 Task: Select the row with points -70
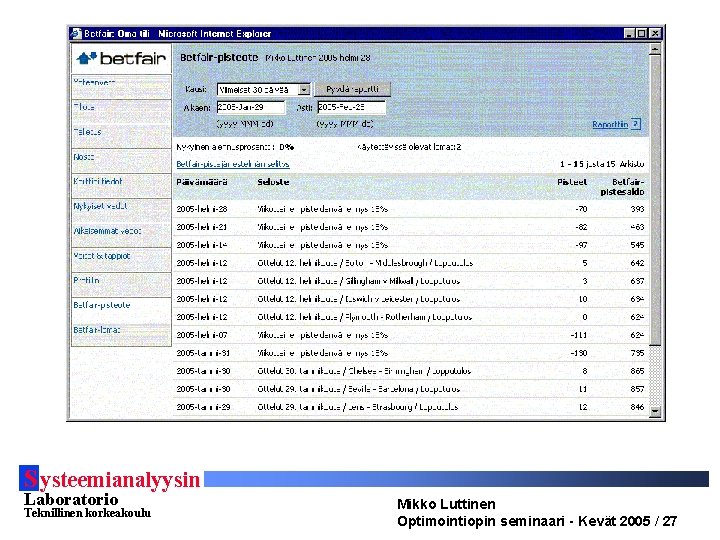point(410,209)
